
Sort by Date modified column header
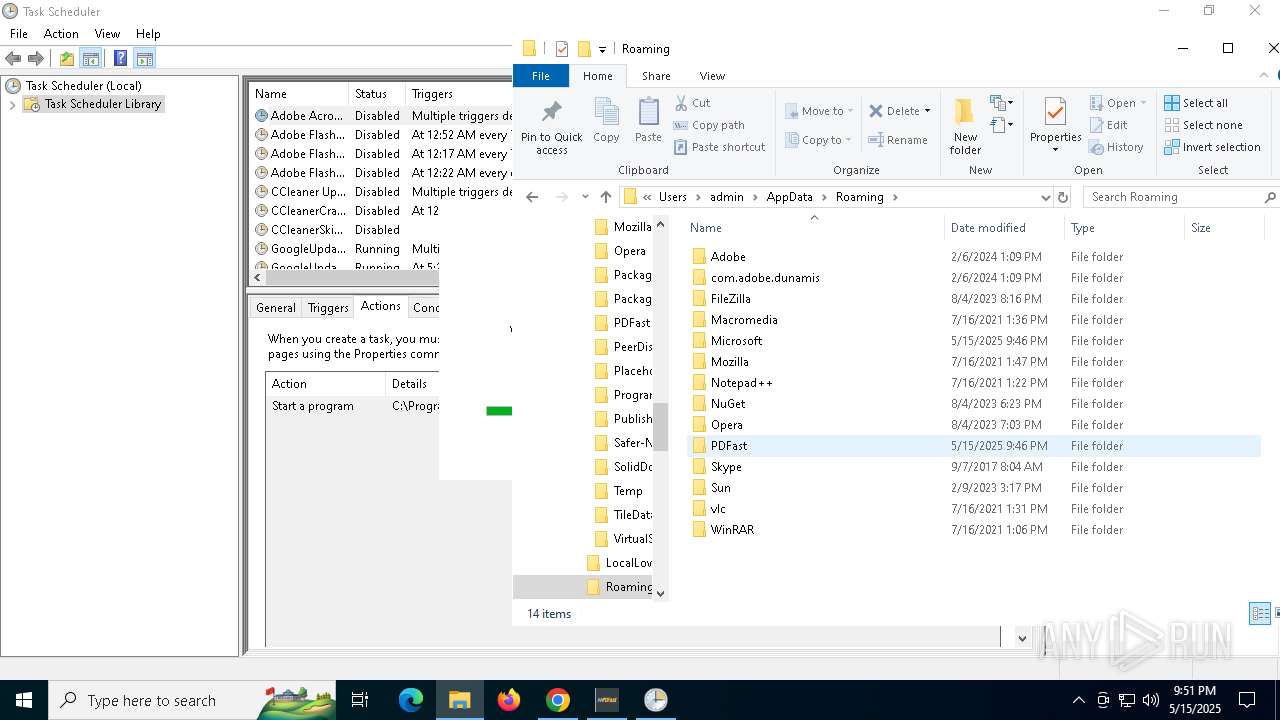point(1003,228)
